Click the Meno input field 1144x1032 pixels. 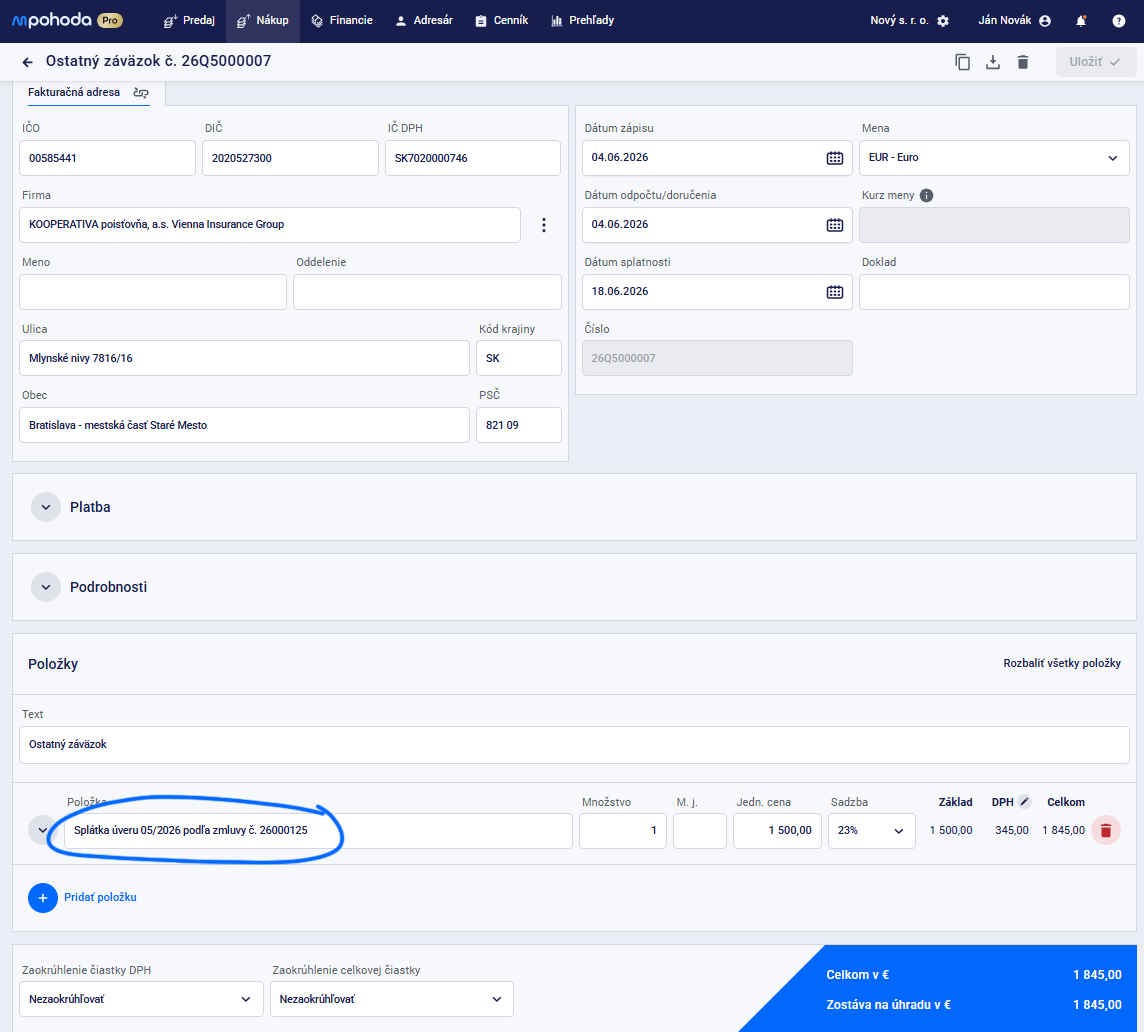click(153, 292)
